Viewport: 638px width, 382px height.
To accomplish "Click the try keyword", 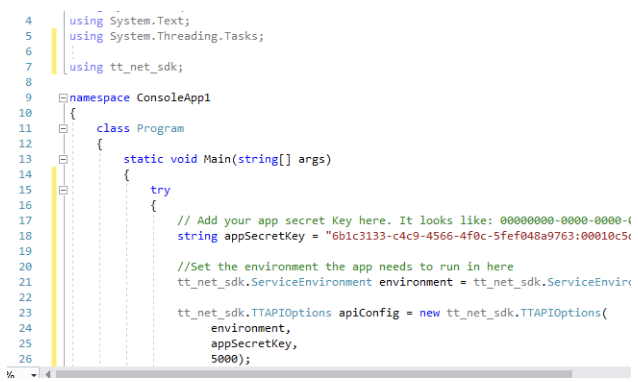I will (x=160, y=190).
